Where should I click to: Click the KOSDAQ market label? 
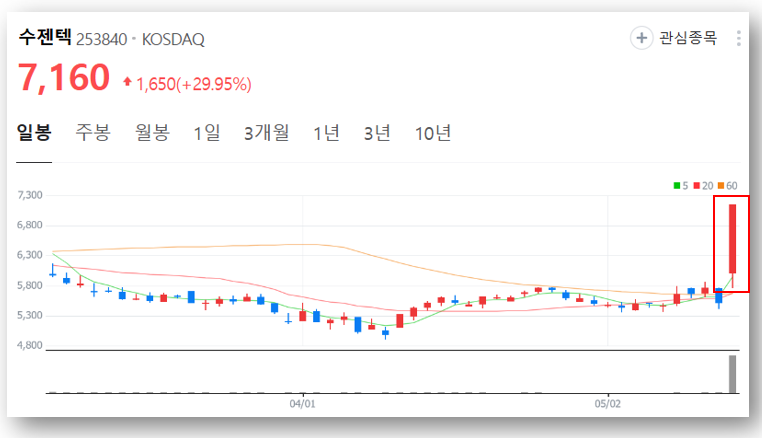[x=173, y=39]
